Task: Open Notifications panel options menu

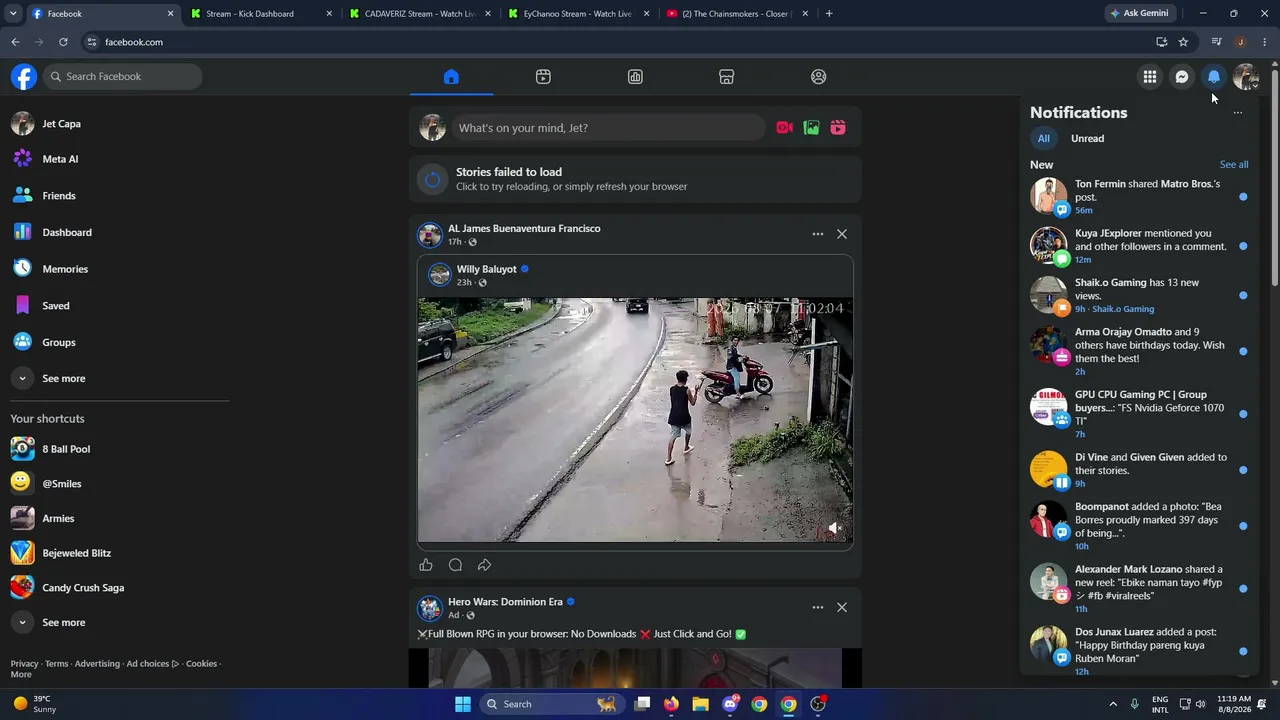Action: coord(1238,113)
